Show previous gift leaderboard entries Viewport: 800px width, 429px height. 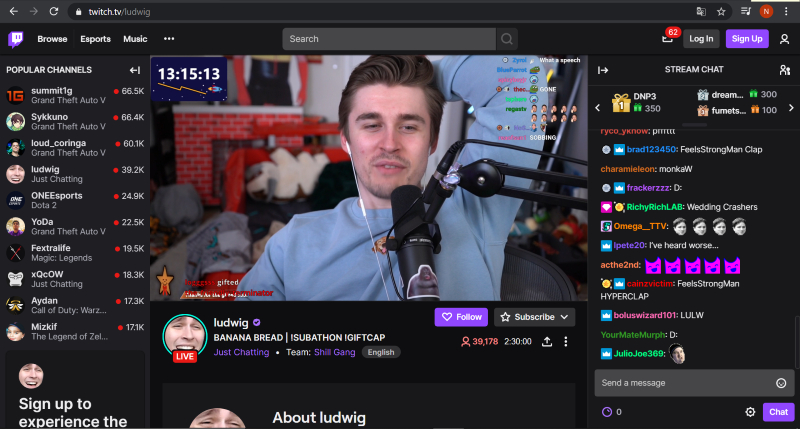coord(597,107)
